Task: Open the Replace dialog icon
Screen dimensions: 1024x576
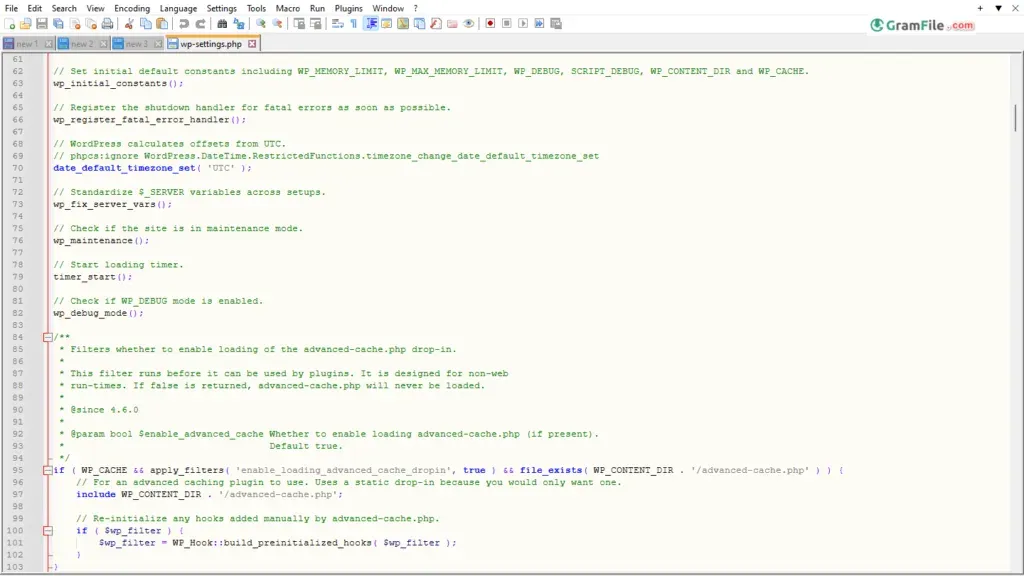Action: click(x=239, y=24)
